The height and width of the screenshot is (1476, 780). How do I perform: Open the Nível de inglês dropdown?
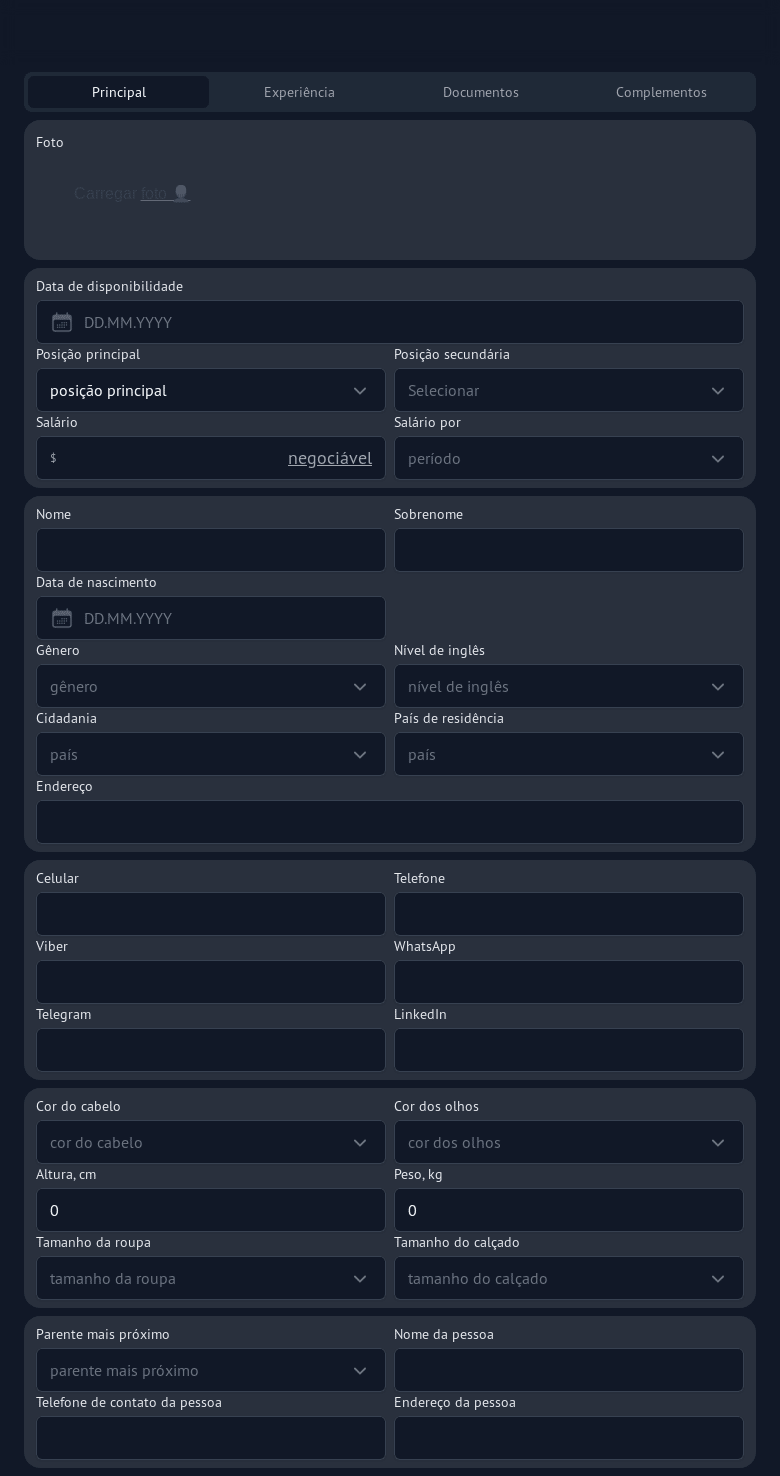[568, 686]
